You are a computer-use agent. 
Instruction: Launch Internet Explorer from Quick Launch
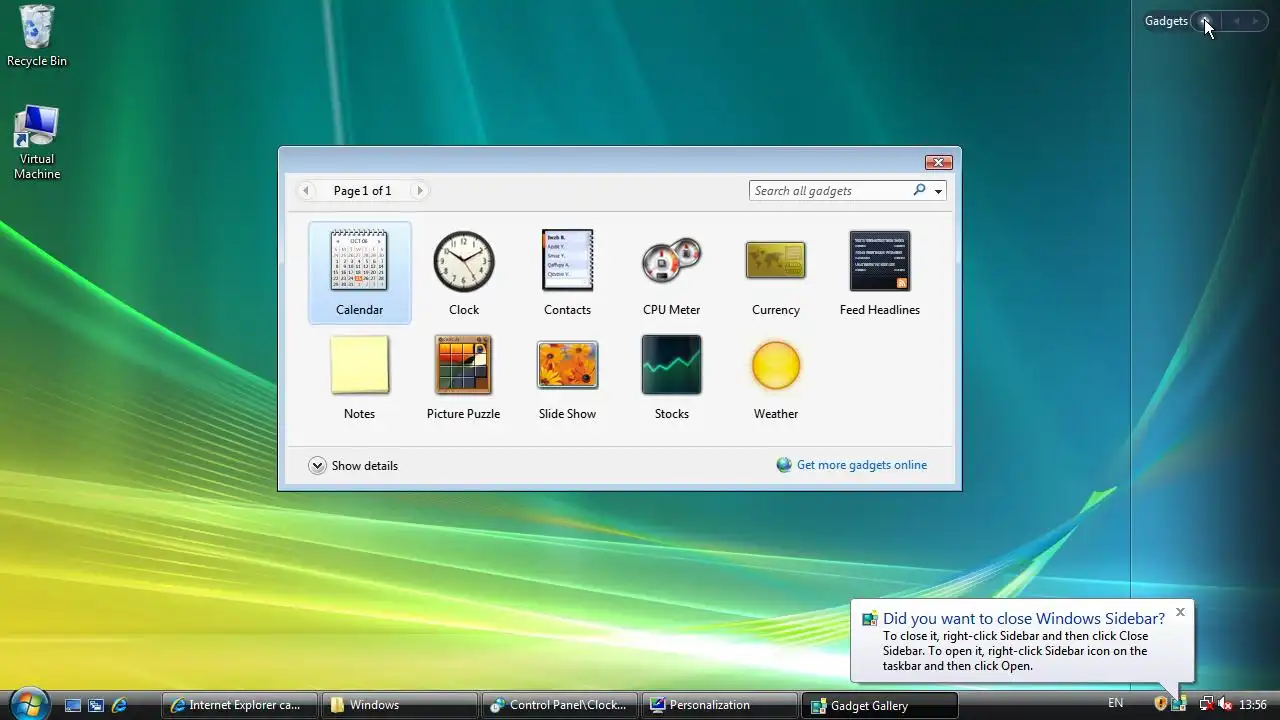point(119,705)
